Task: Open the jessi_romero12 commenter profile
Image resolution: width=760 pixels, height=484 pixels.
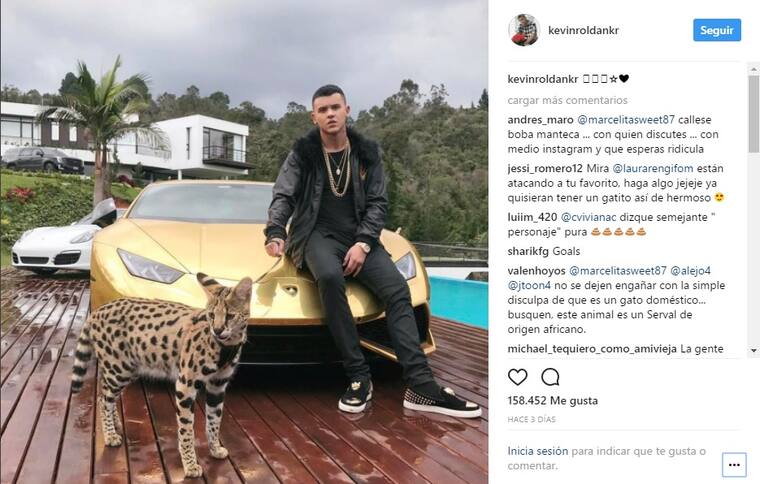Action: coord(545,169)
